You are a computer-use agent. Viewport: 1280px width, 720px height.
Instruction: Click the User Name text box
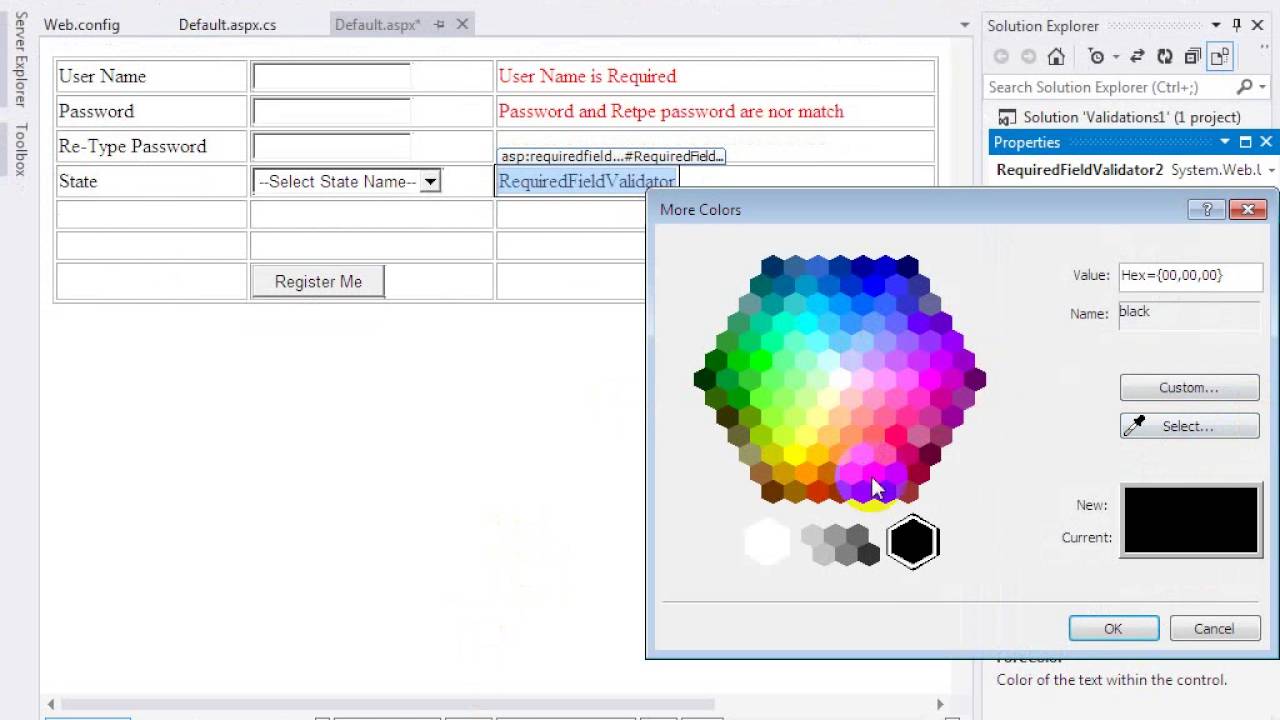(331, 76)
